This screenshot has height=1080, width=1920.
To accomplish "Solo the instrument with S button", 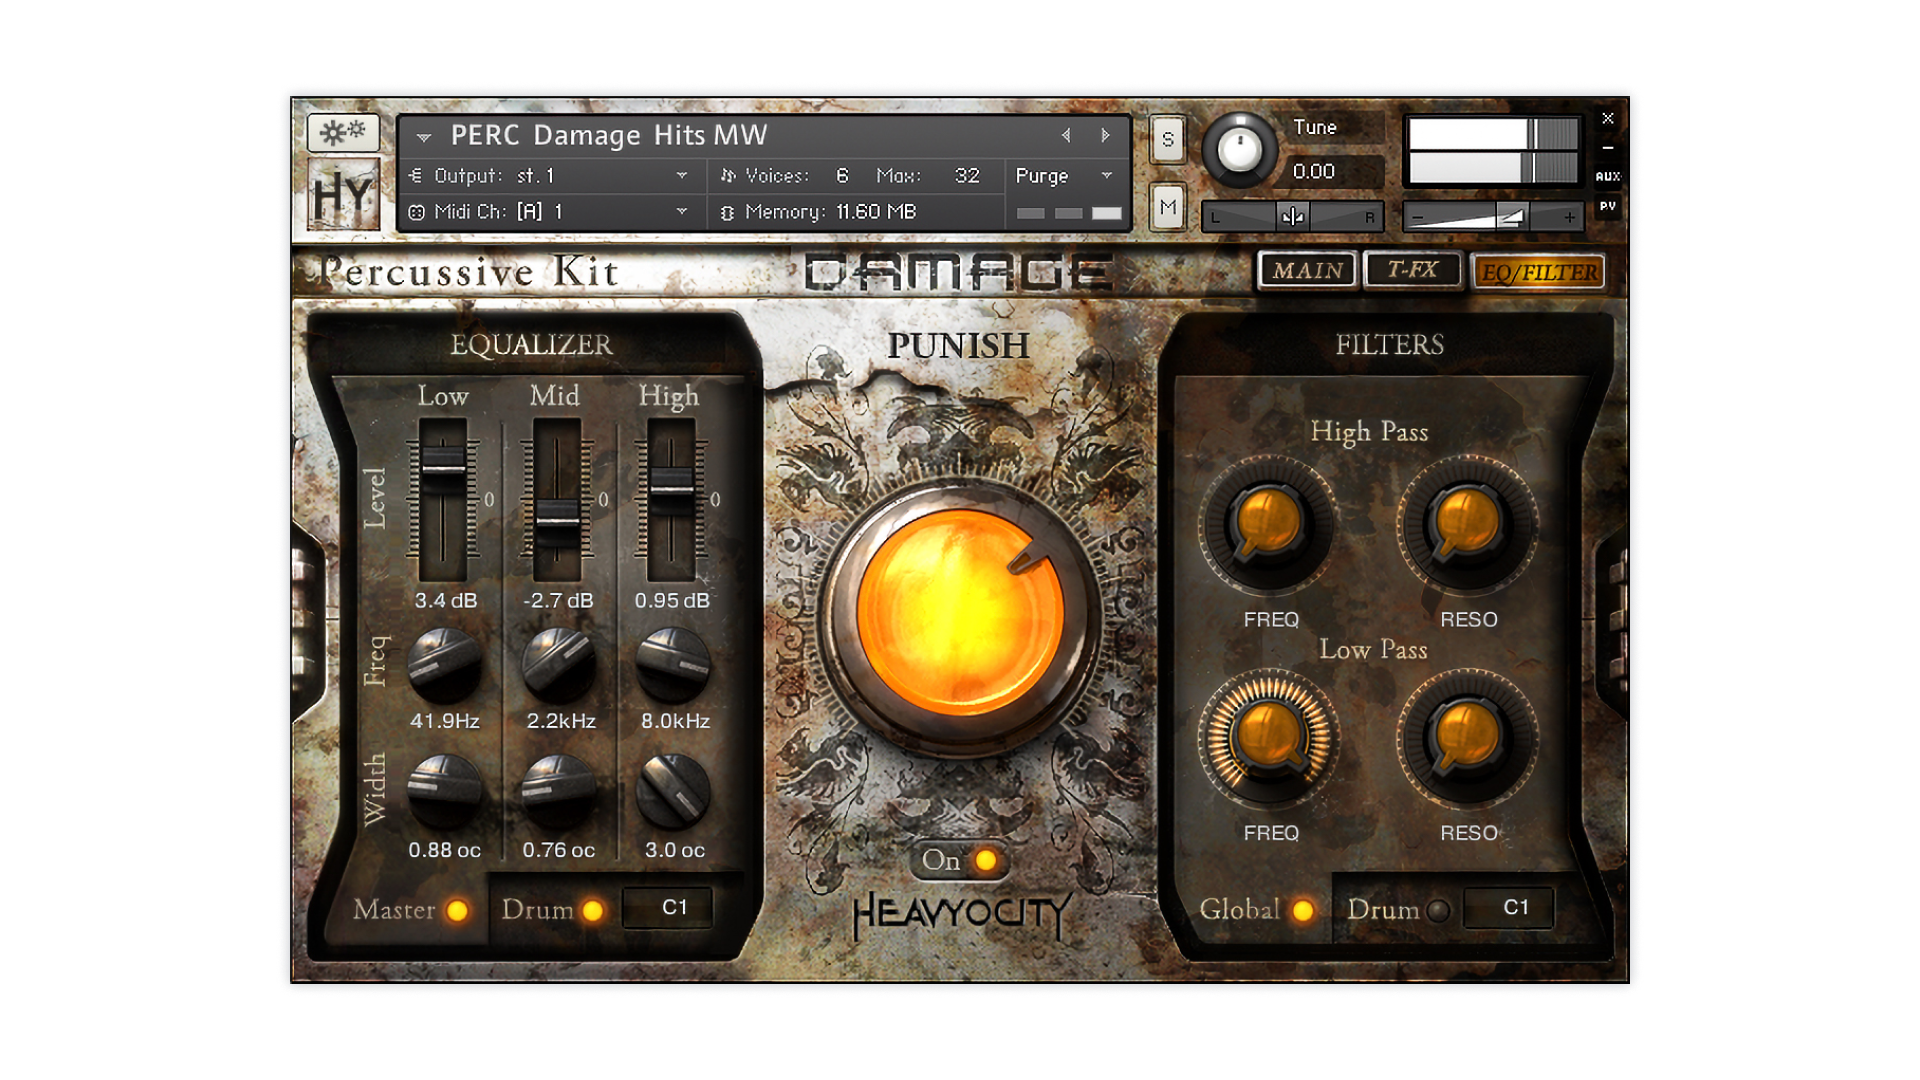I will pyautogui.click(x=1167, y=140).
